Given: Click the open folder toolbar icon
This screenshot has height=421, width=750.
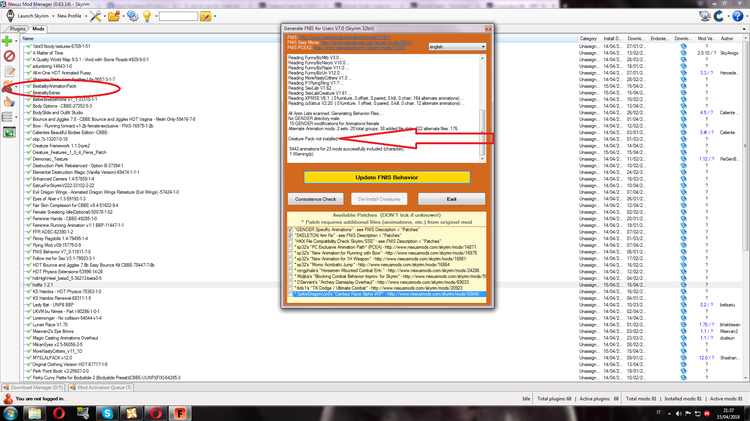Looking at the screenshot, I should click(113, 16).
